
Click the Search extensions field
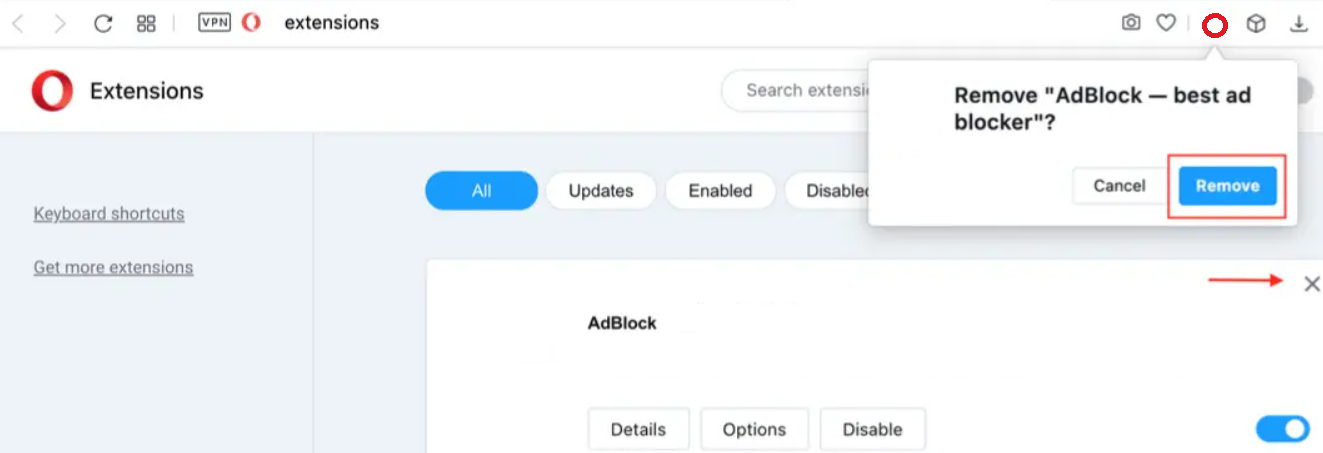(795, 91)
